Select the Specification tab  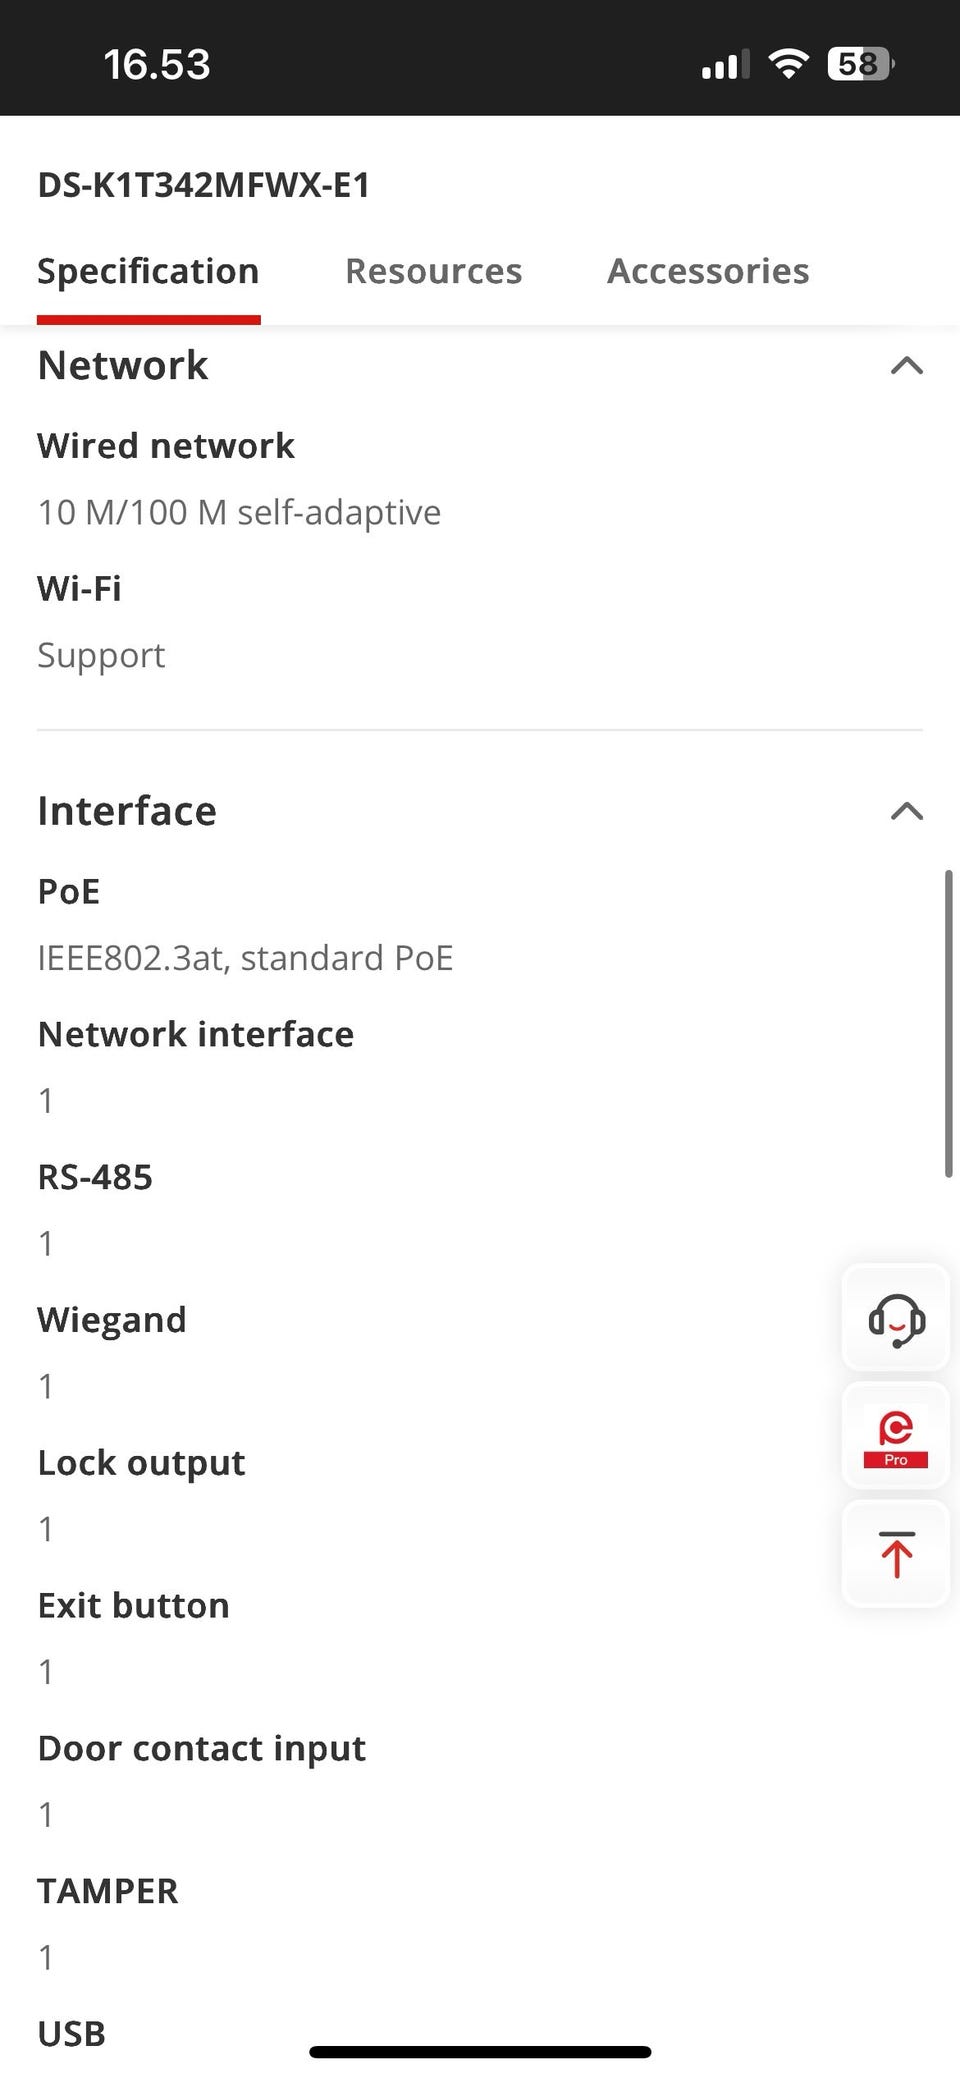coord(148,271)
